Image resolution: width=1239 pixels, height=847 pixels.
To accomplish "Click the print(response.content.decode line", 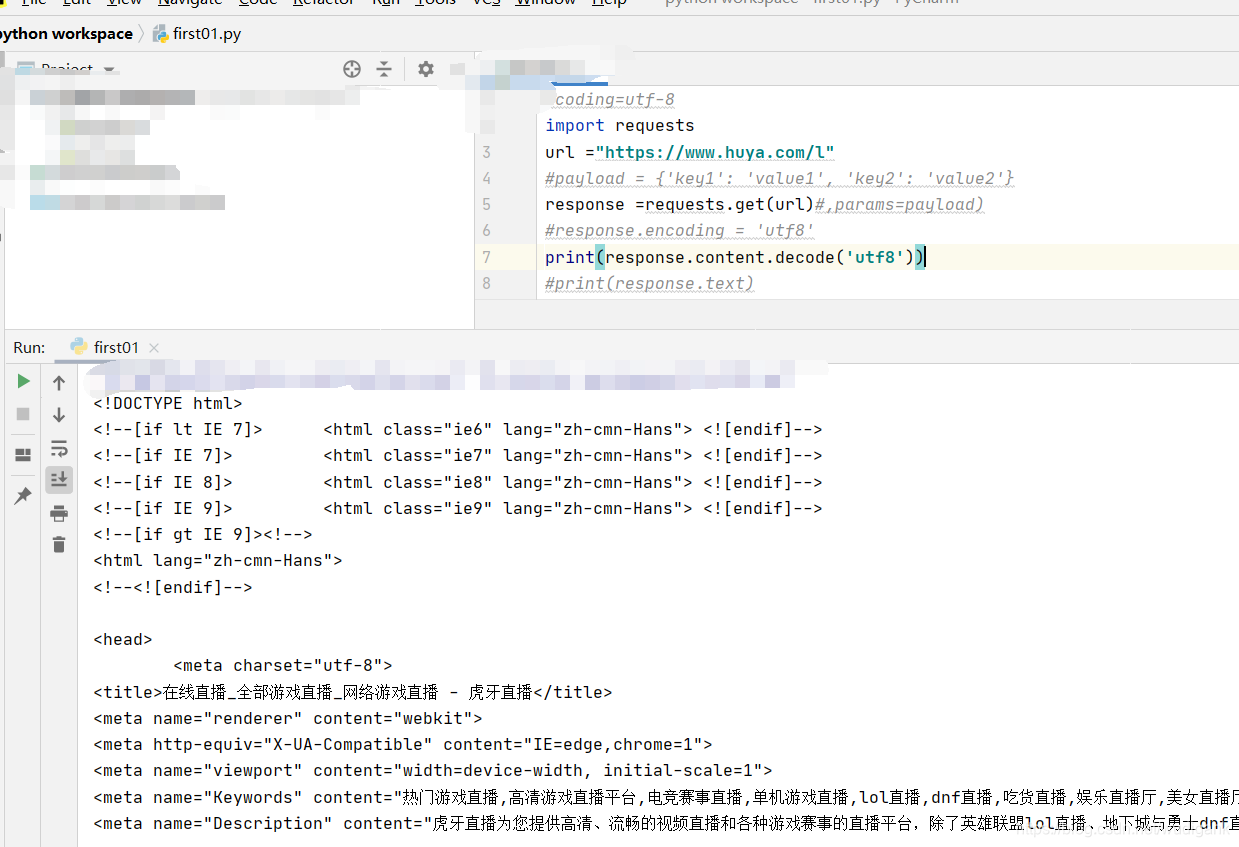I will (735, 257).
